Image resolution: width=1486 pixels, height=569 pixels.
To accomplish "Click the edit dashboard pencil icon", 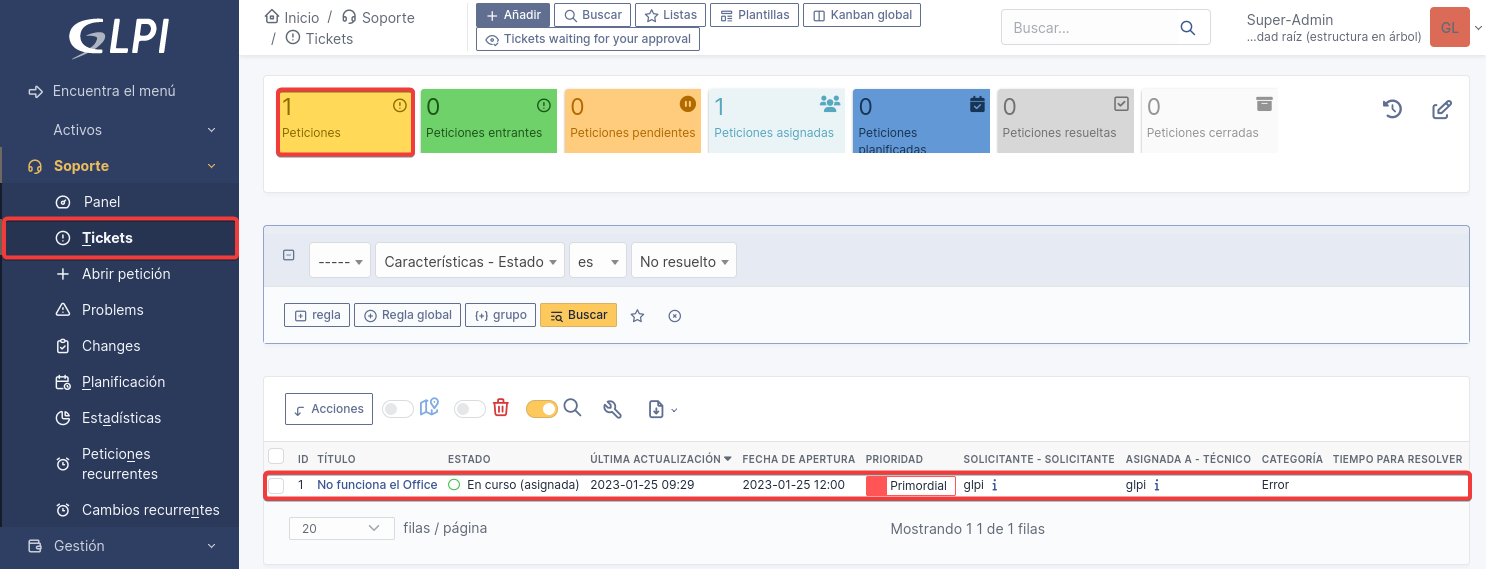I will pyautogui.click(x=1441, y=109).
